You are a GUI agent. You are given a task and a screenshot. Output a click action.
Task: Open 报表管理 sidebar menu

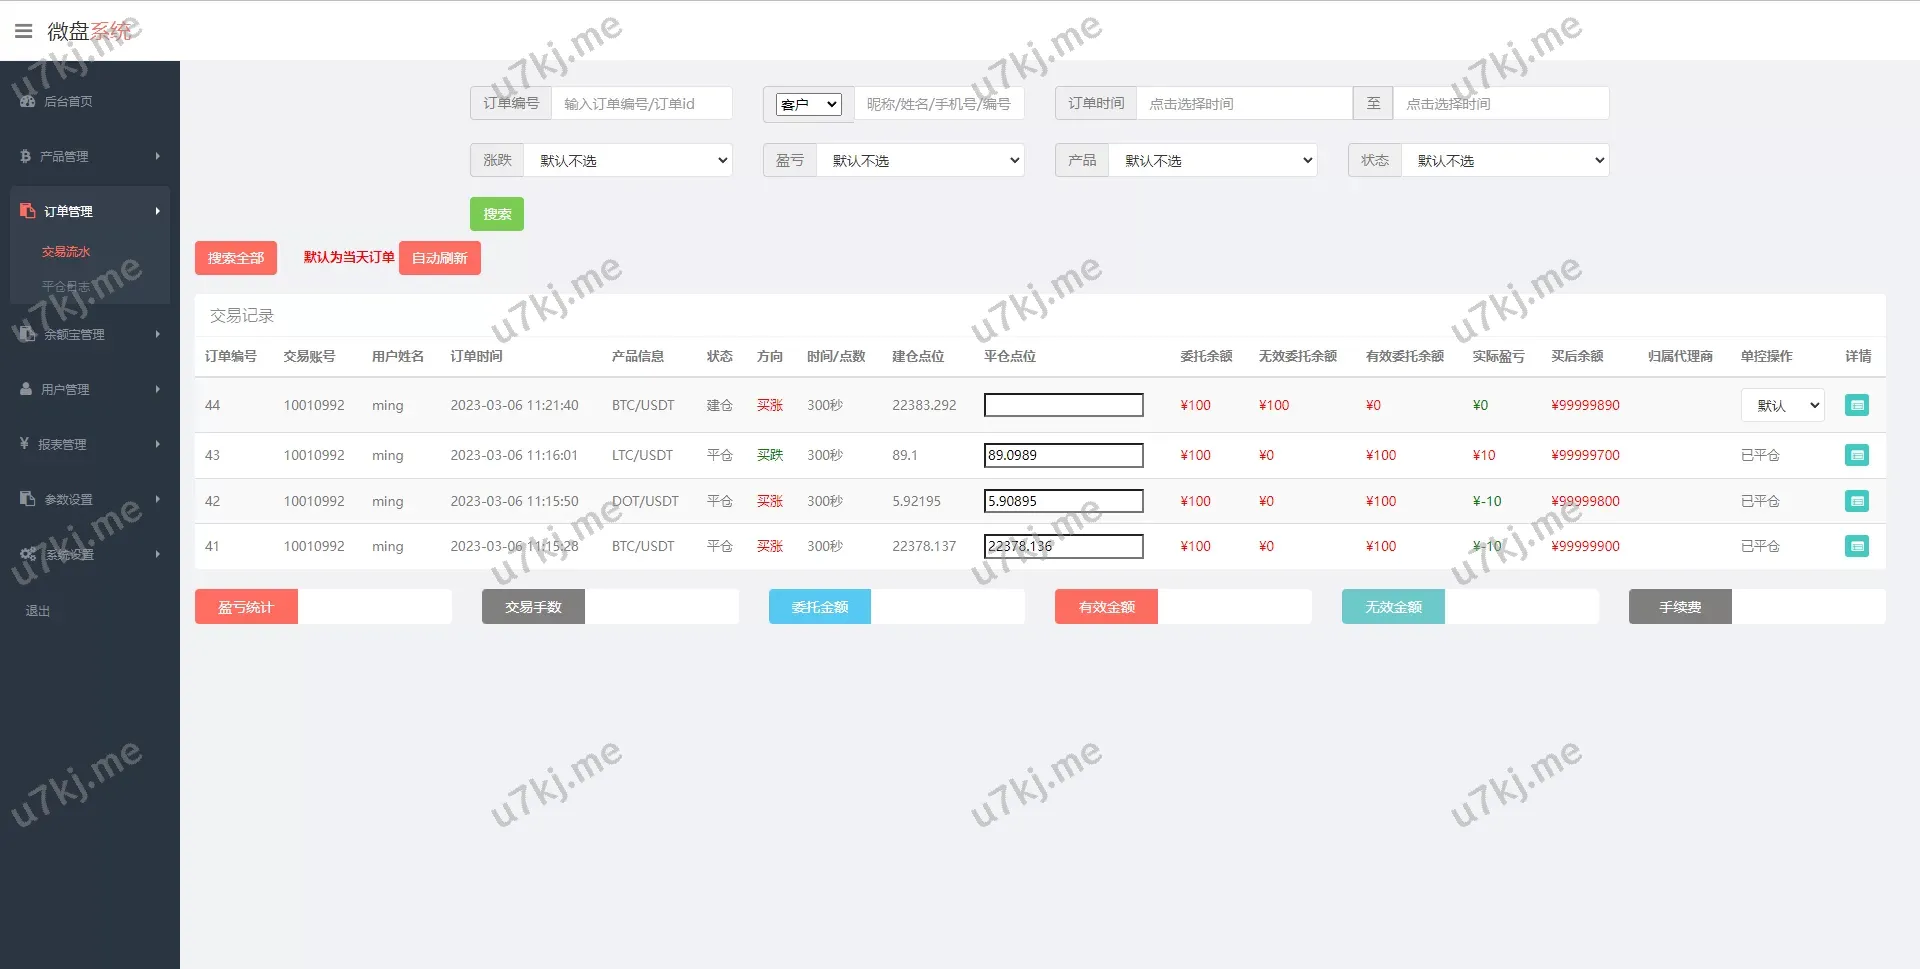tap(89, 444)
